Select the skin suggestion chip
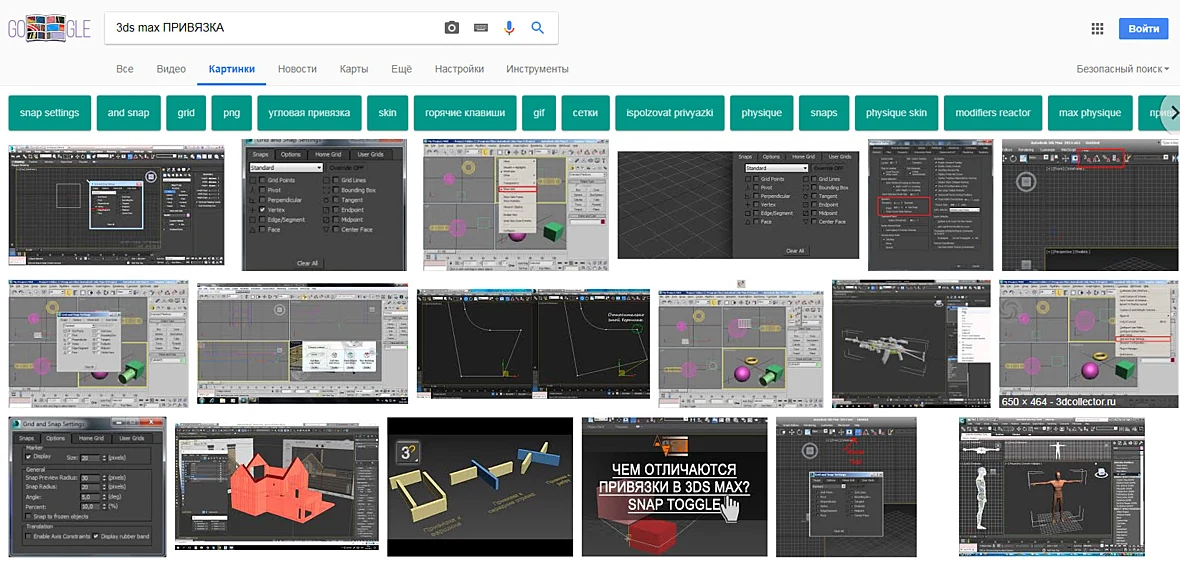Screen dimensions: 1180x563 pos(388,113)
